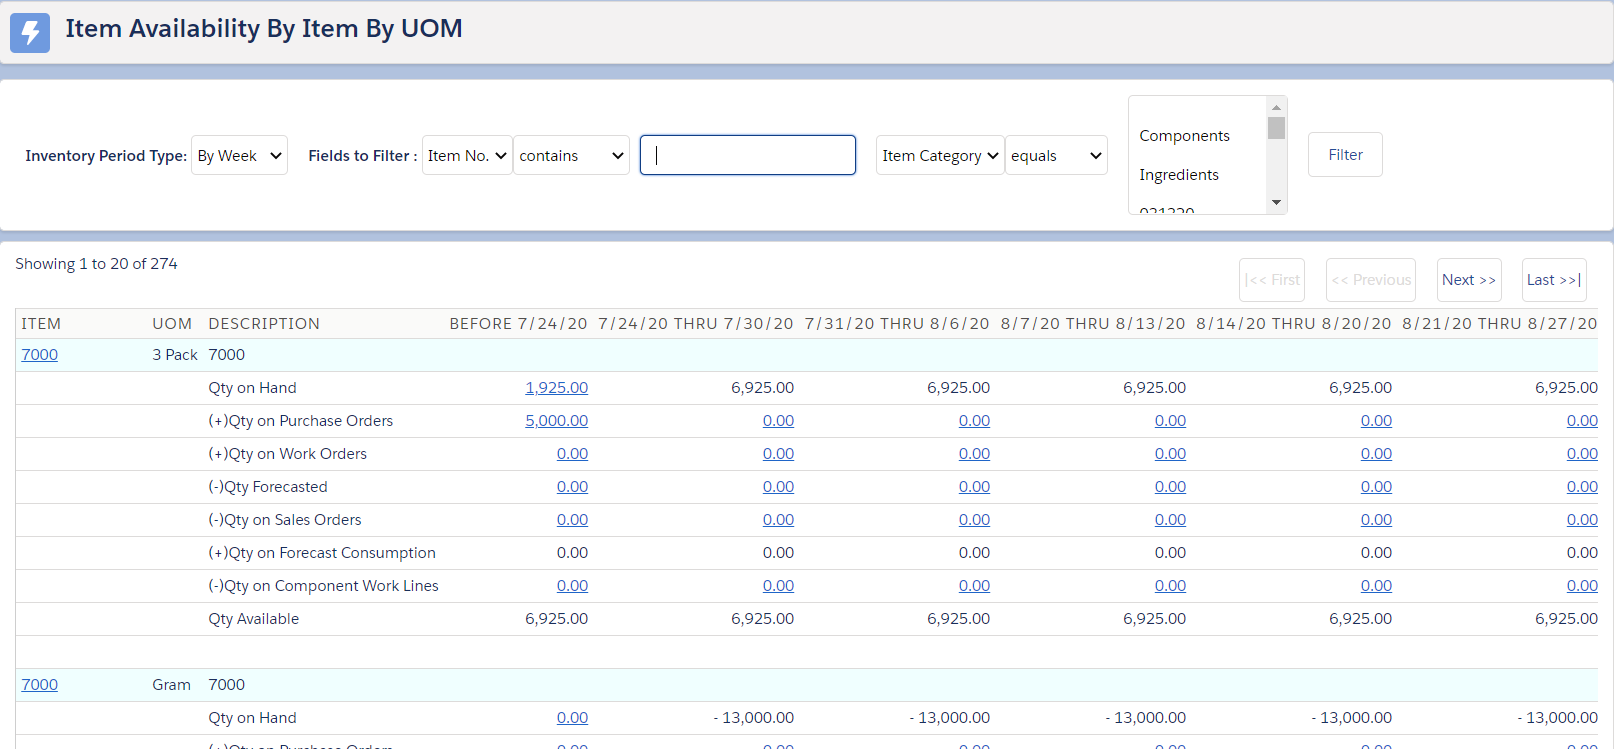Click the 'Inventory Period Type:' label
Screen dimensions: 1614x749
click(x=106, y=156)
